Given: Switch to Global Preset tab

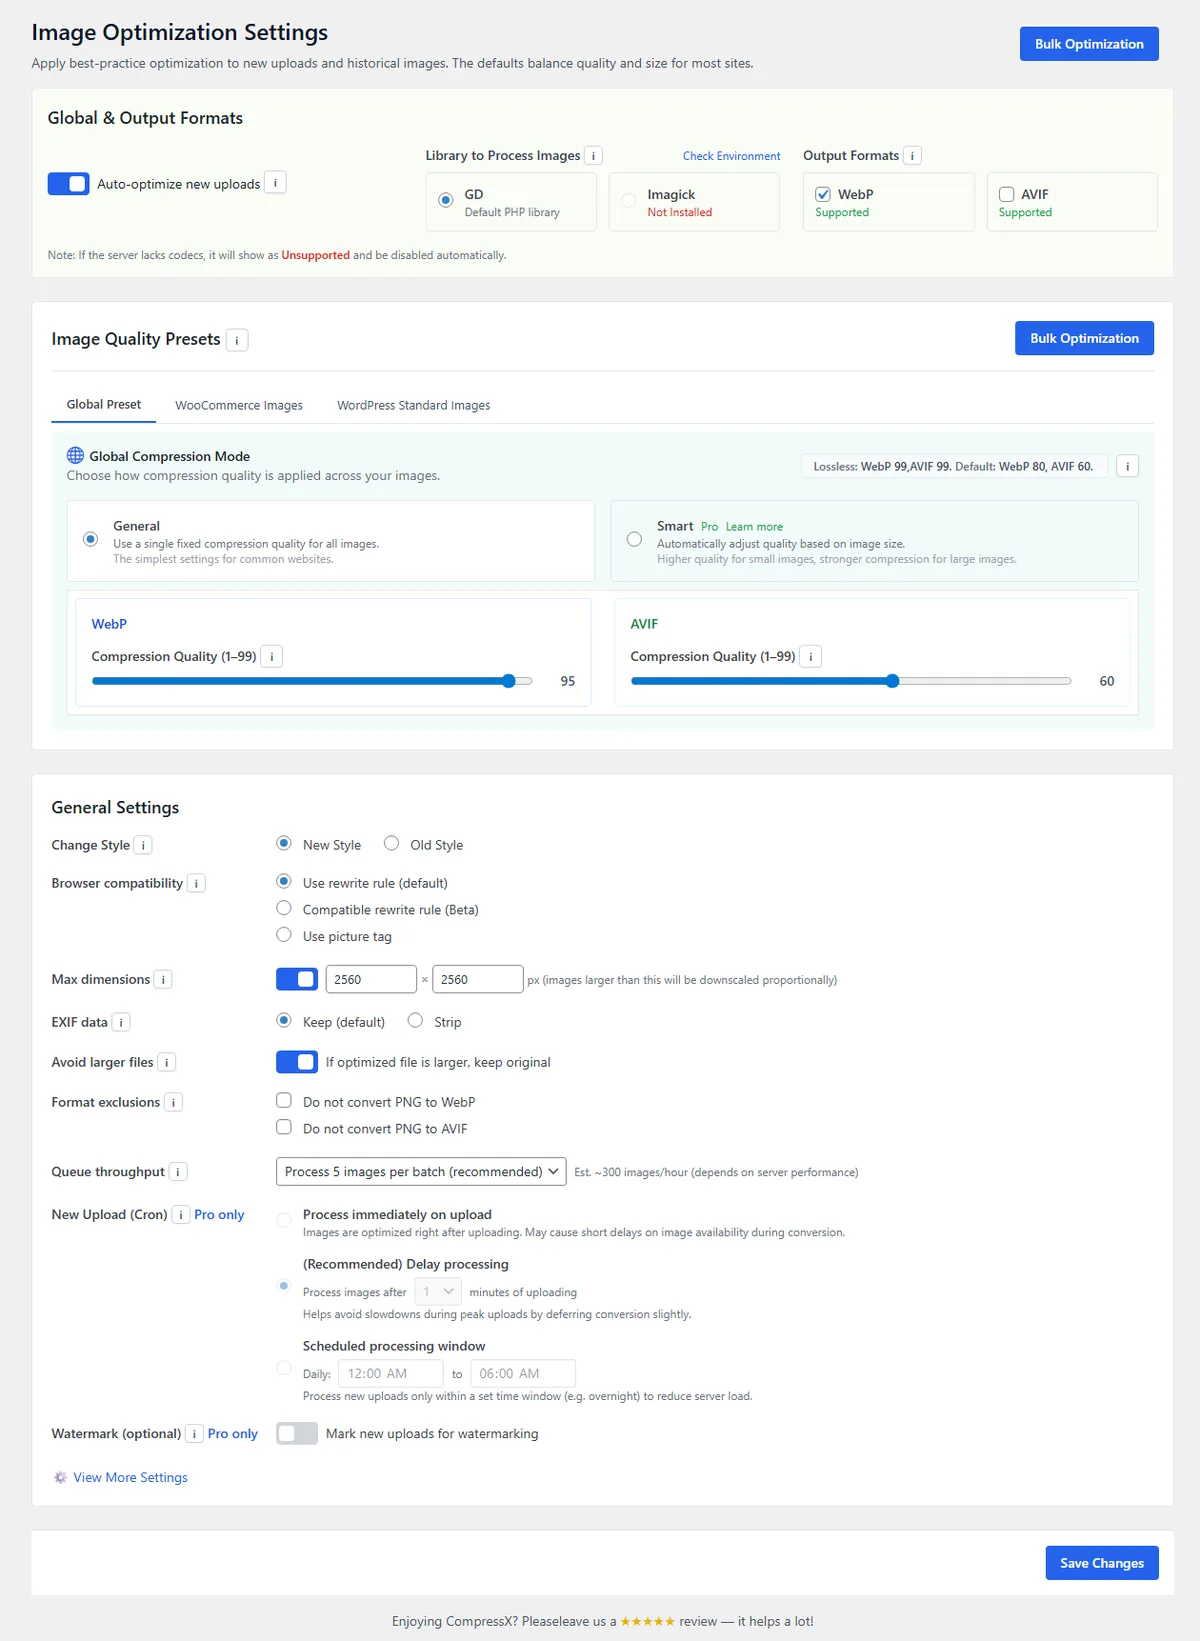Looking at the screenshot, I should pos(104,405).
